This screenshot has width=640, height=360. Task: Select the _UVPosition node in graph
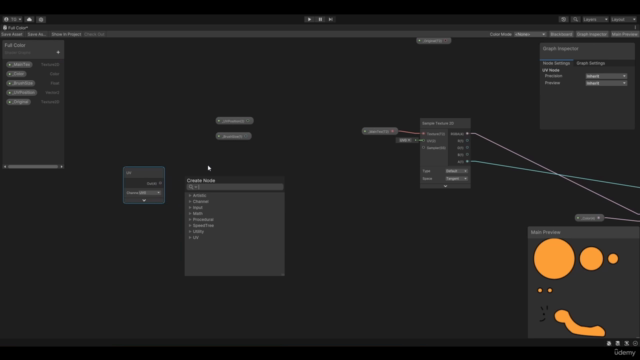[234, 121]
